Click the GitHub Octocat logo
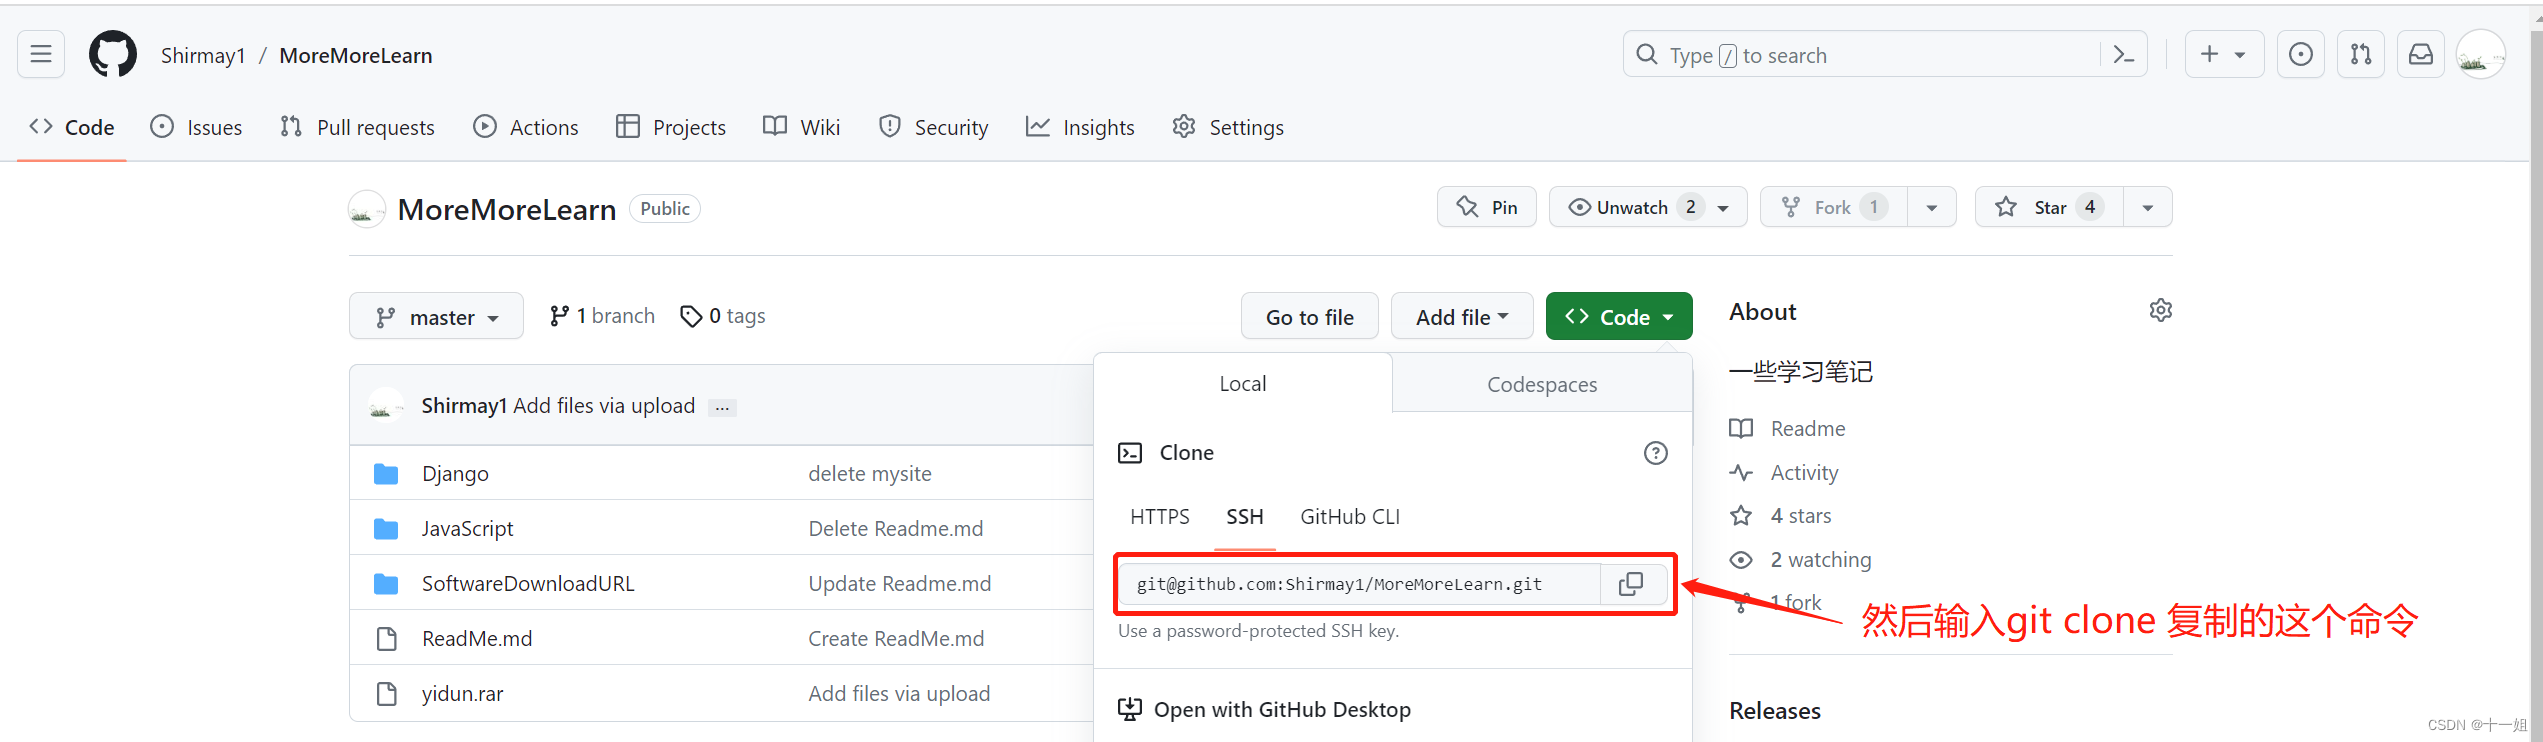The width and height of the screenshot is (2543, 742). click(x=113, y=54)
